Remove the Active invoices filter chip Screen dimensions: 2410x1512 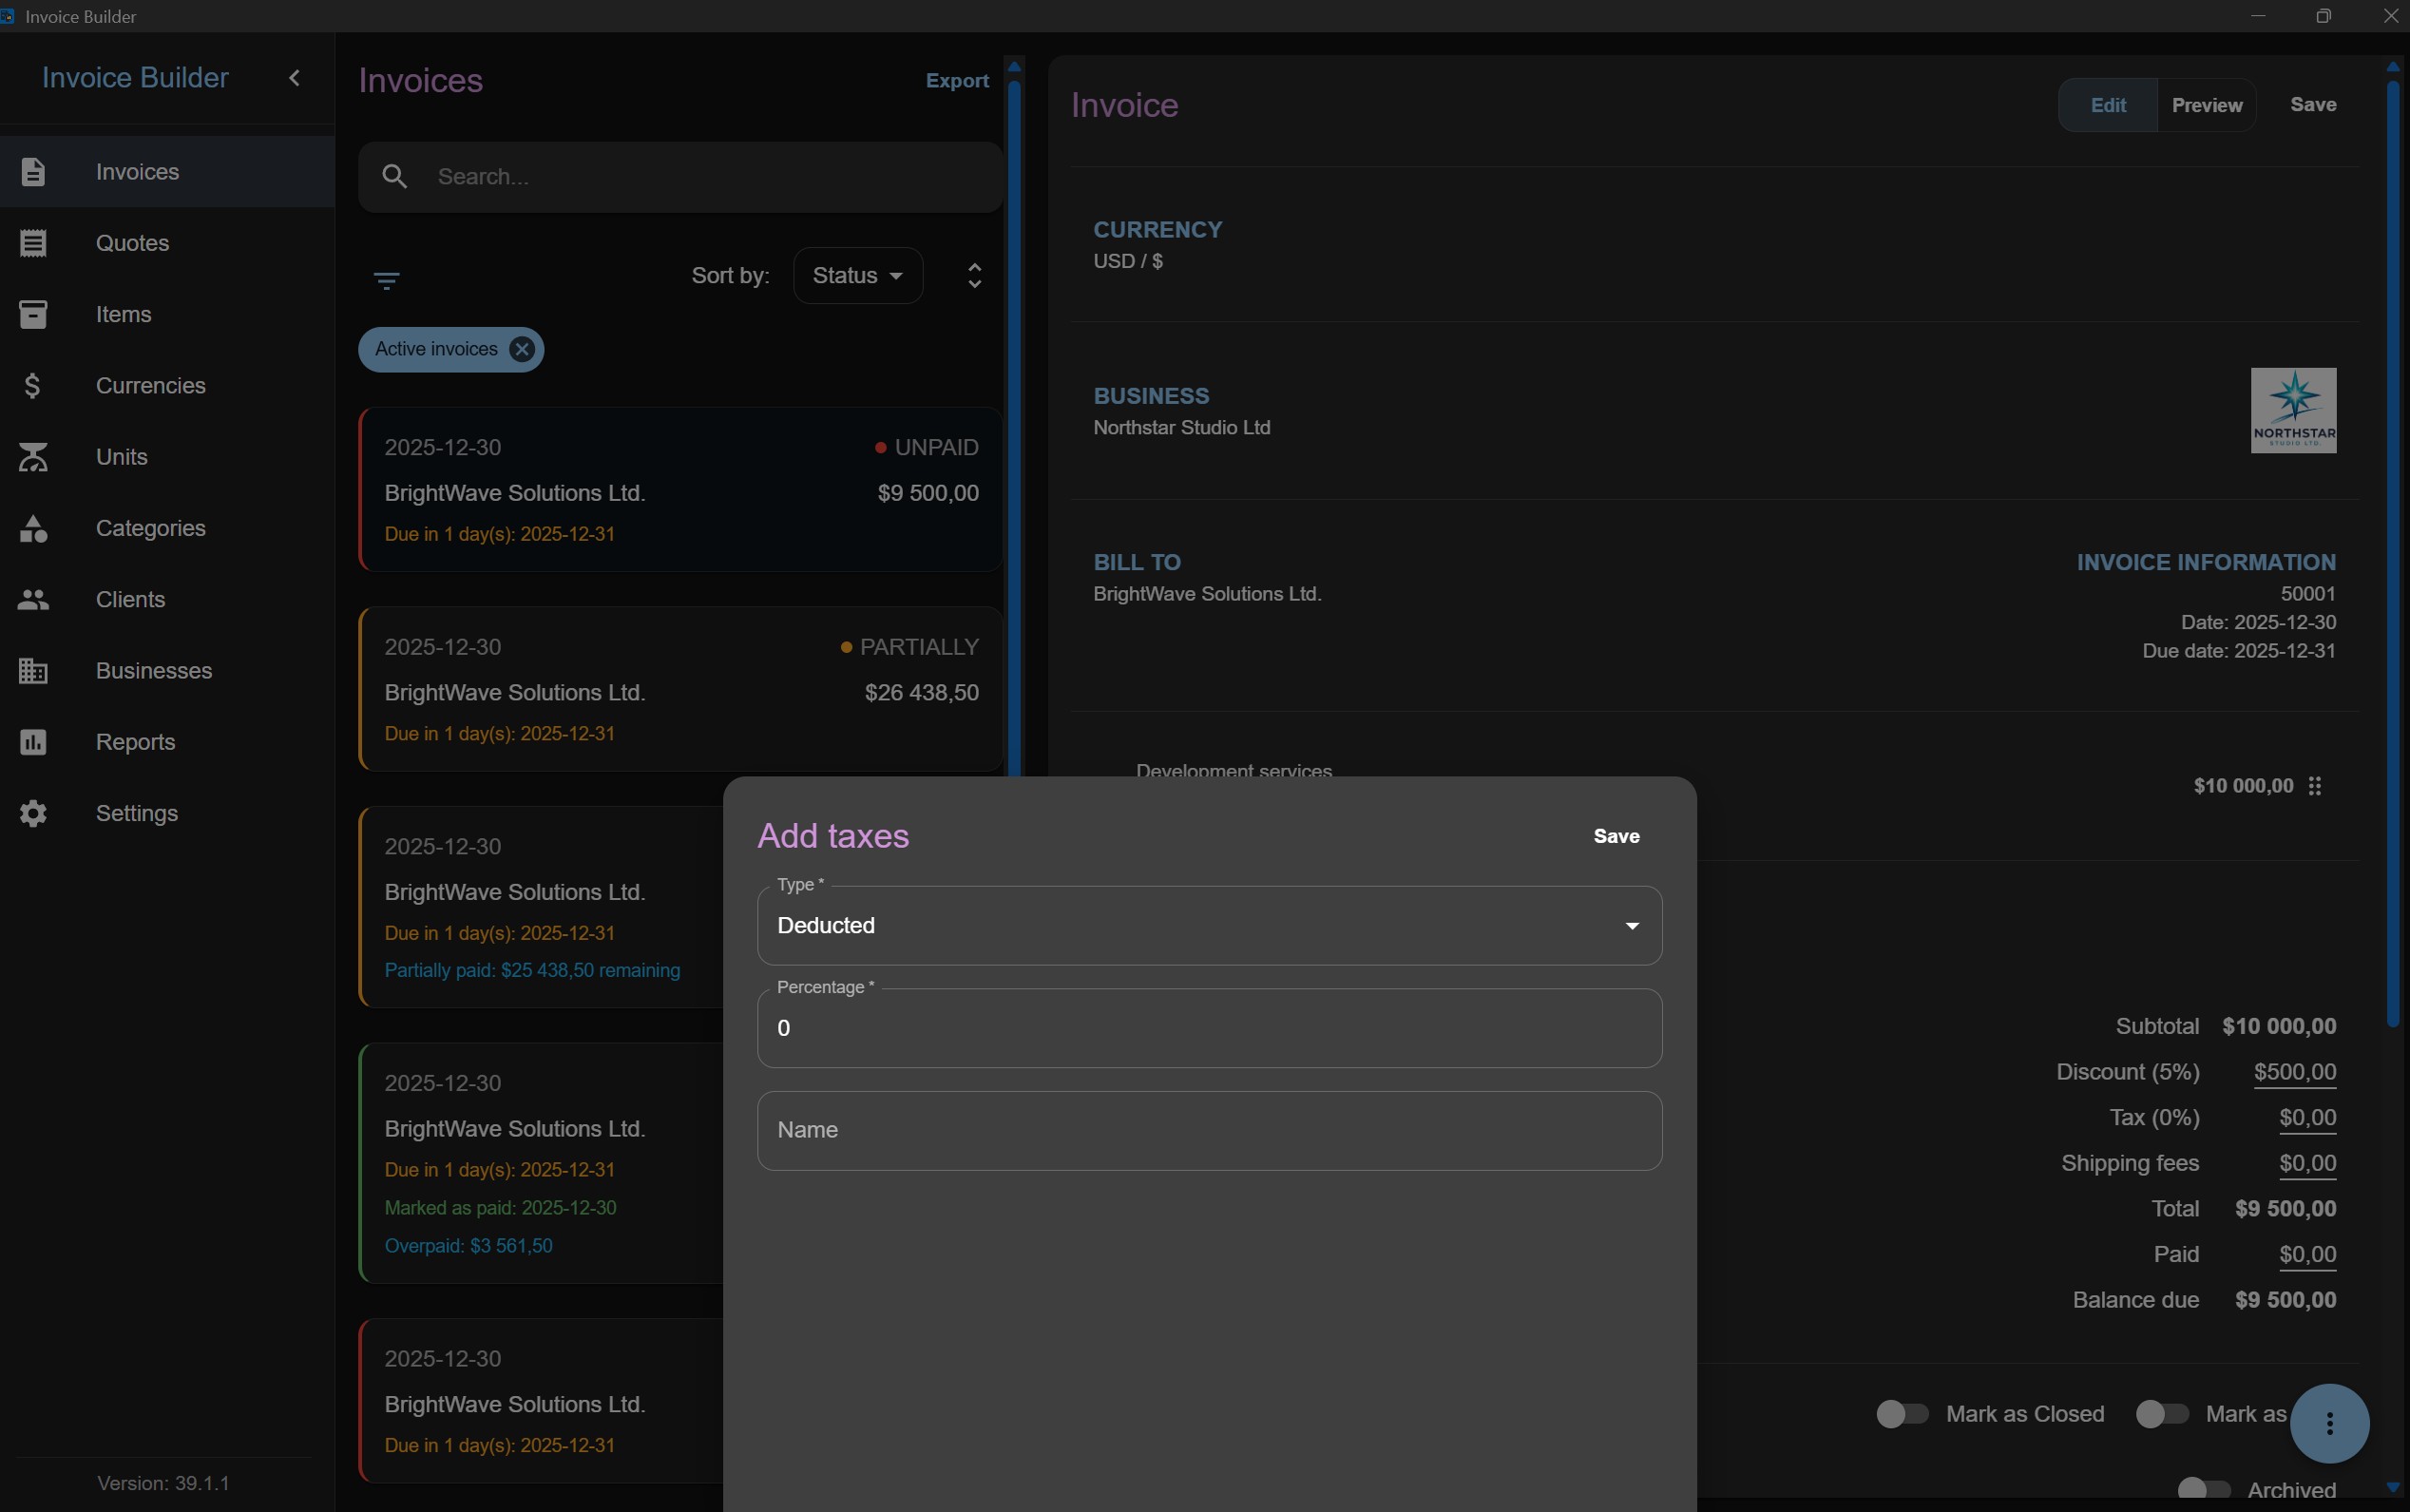click(x=521, y=349)
